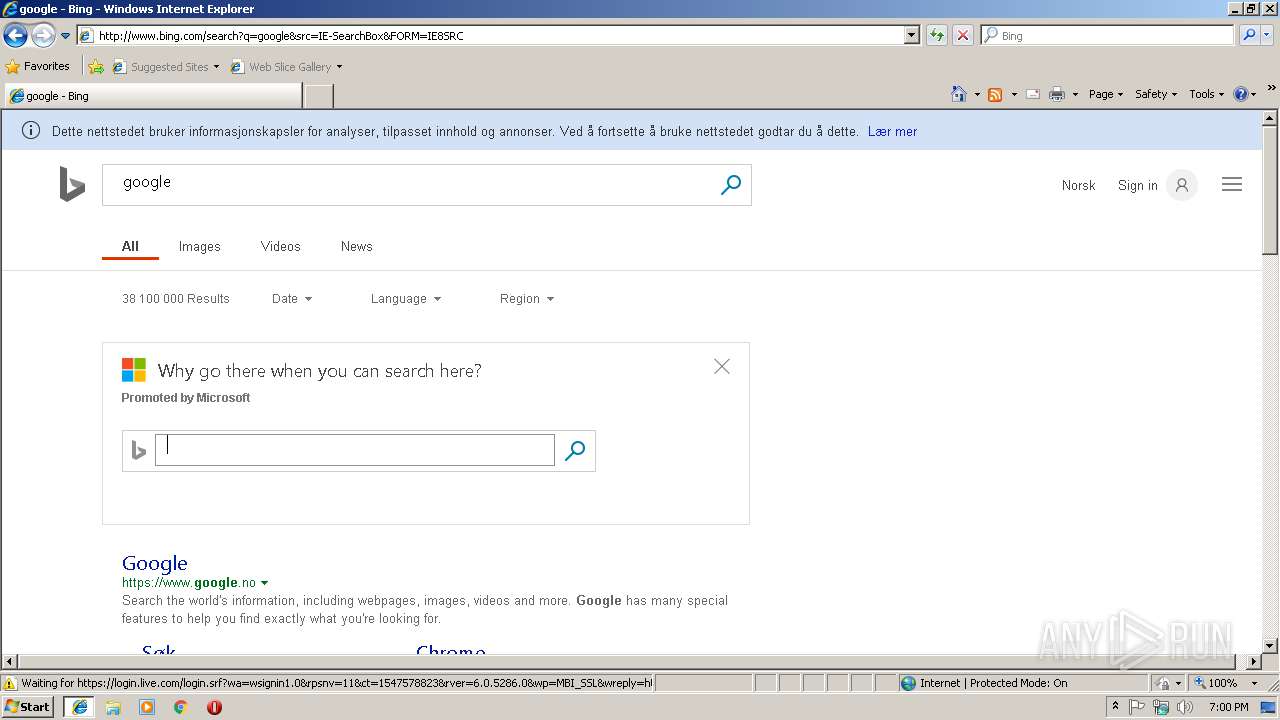Open the search provider dropdown arrow
Image resolution: width=1280 pixels, height=720 pixels.
1267,35
